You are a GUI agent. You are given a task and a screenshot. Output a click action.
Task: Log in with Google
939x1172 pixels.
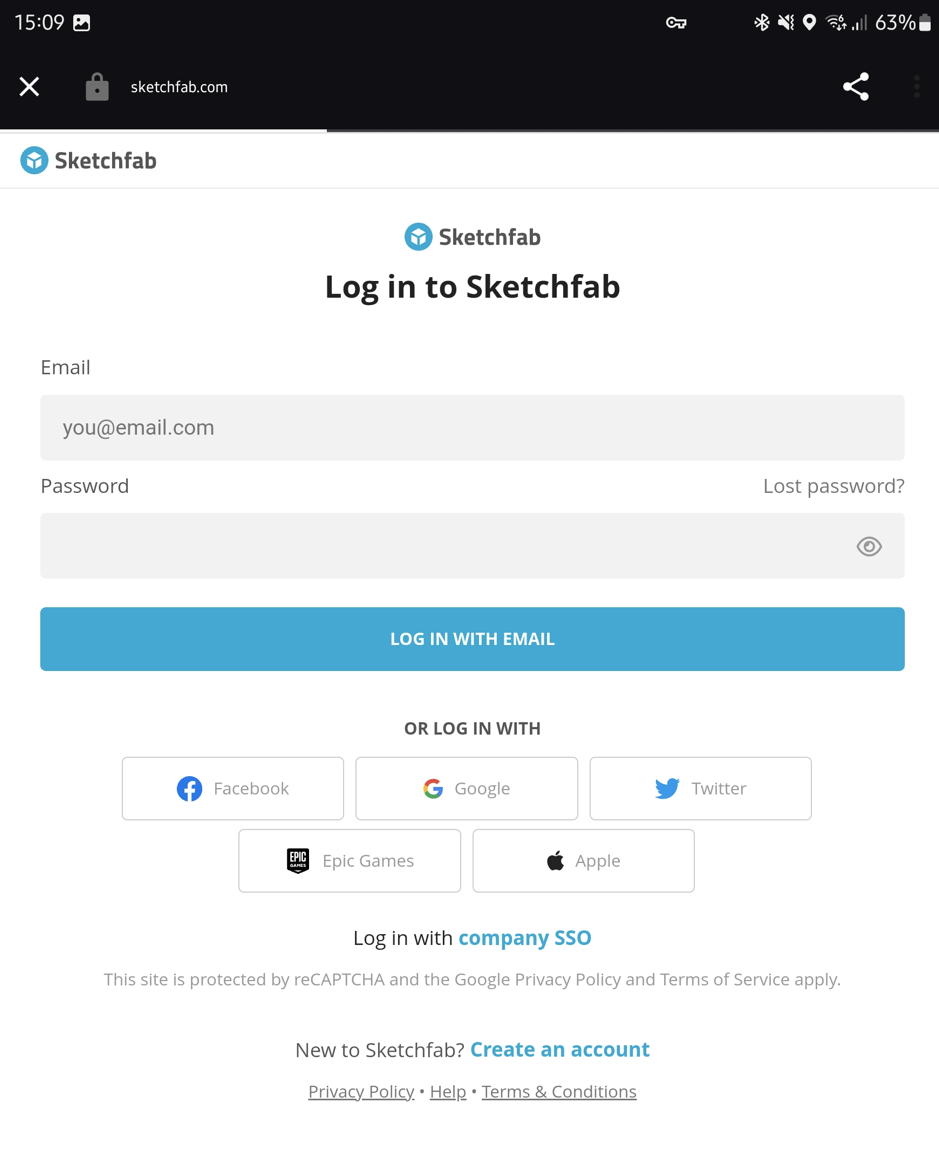click(467, 788)
